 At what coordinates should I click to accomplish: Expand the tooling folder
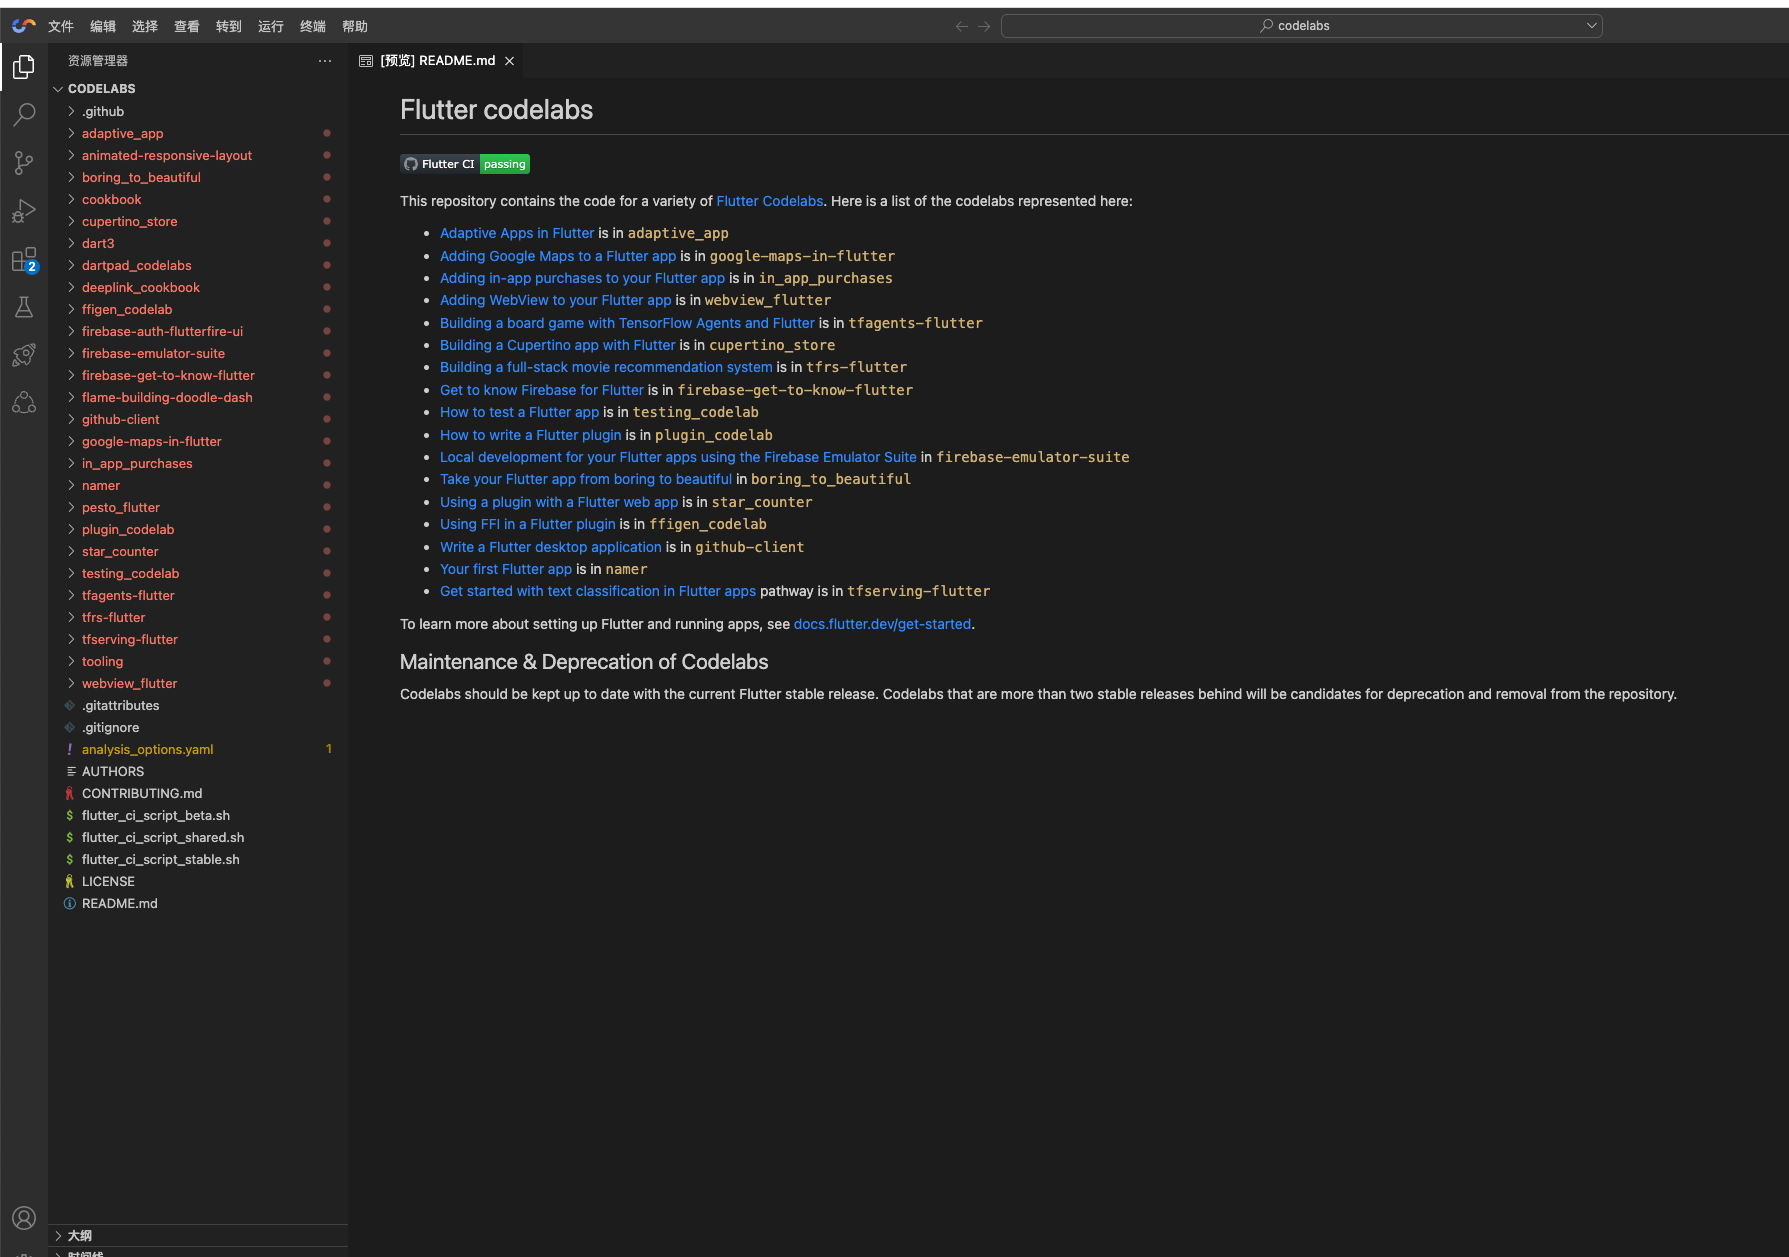point(198,661)
